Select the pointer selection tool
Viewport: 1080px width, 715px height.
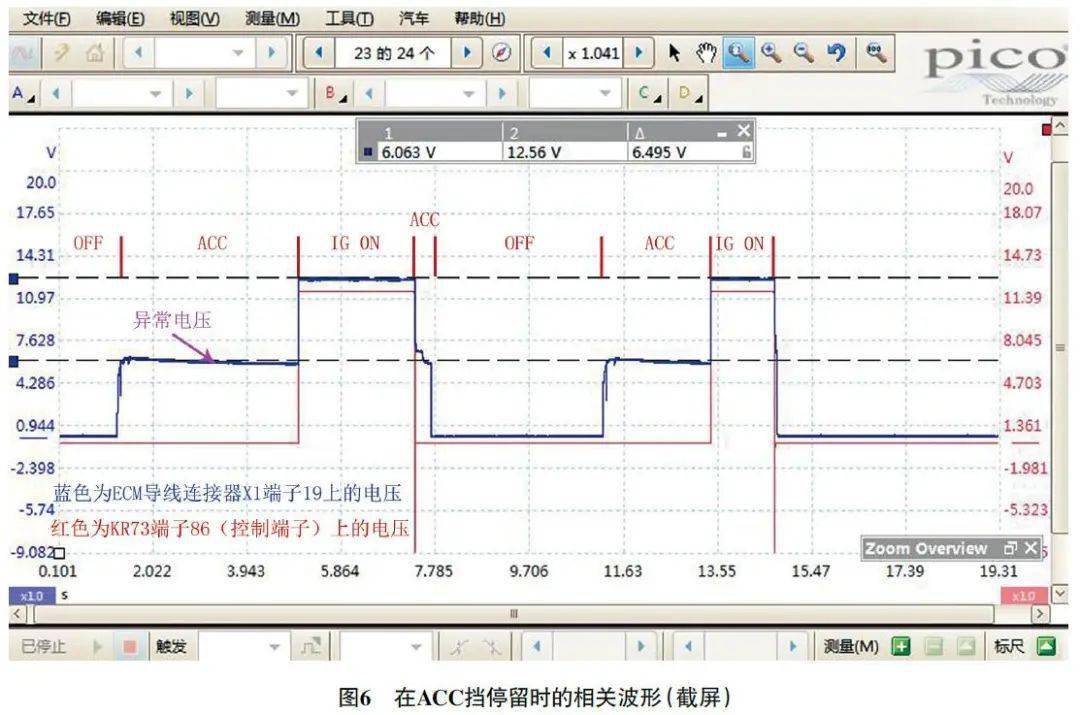[x=674, y=53]
